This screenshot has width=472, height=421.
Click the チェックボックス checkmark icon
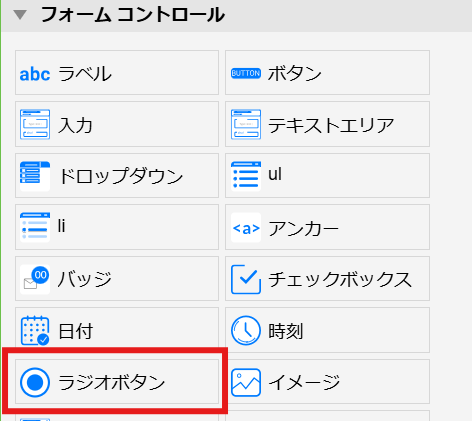[x=246, y=279]
